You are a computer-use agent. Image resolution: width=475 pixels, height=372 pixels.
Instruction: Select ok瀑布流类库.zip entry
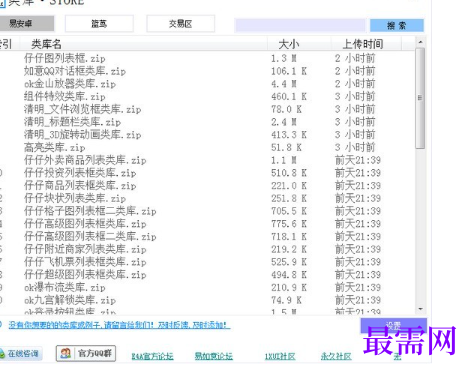[65, 287]
